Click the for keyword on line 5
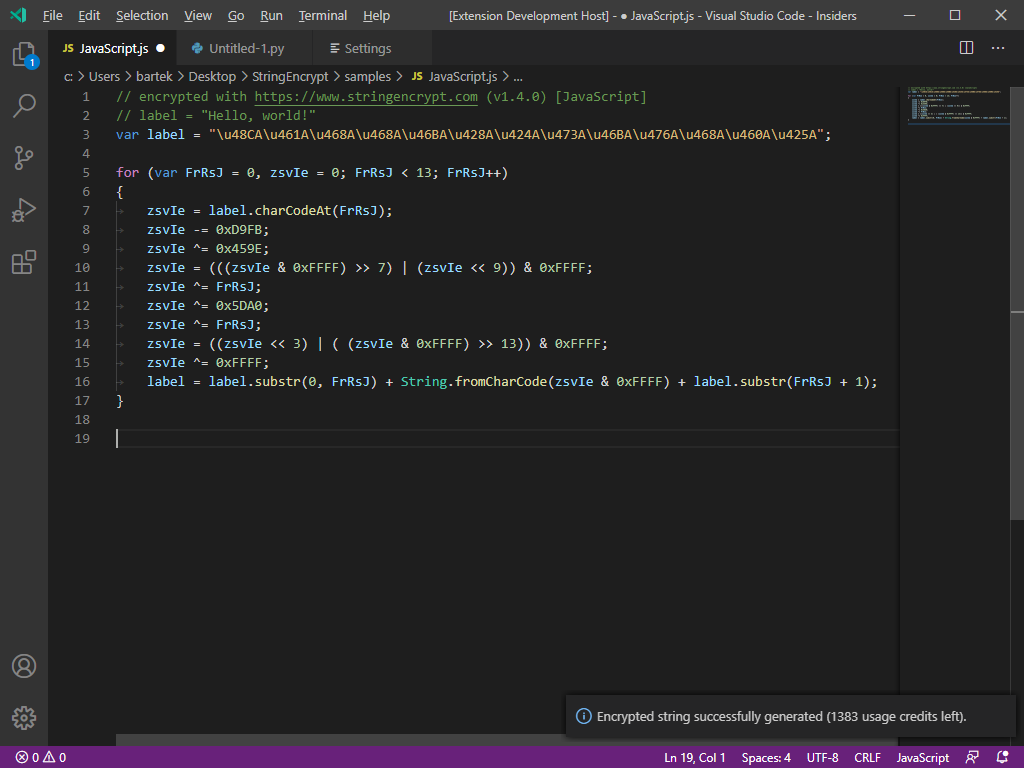 coord(127,172)
